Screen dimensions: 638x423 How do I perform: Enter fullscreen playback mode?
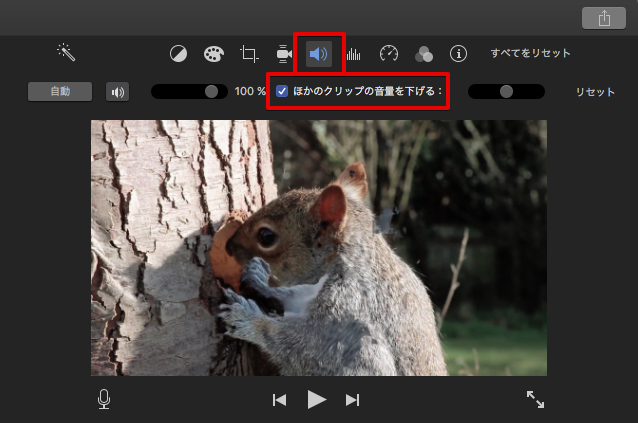pos(535,399)
